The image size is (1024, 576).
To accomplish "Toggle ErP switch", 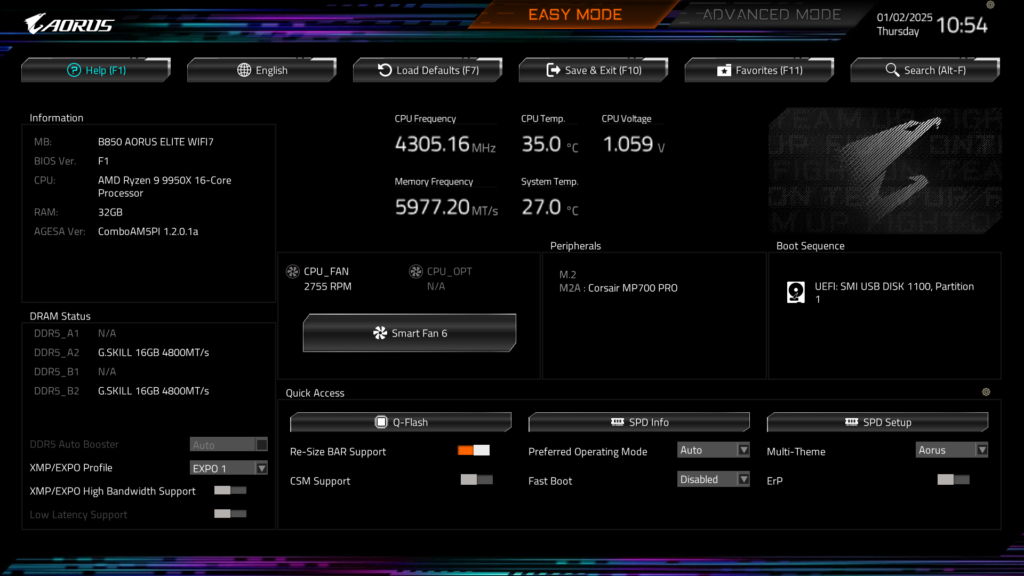I will pyautogui.click(x=953, y=480).
